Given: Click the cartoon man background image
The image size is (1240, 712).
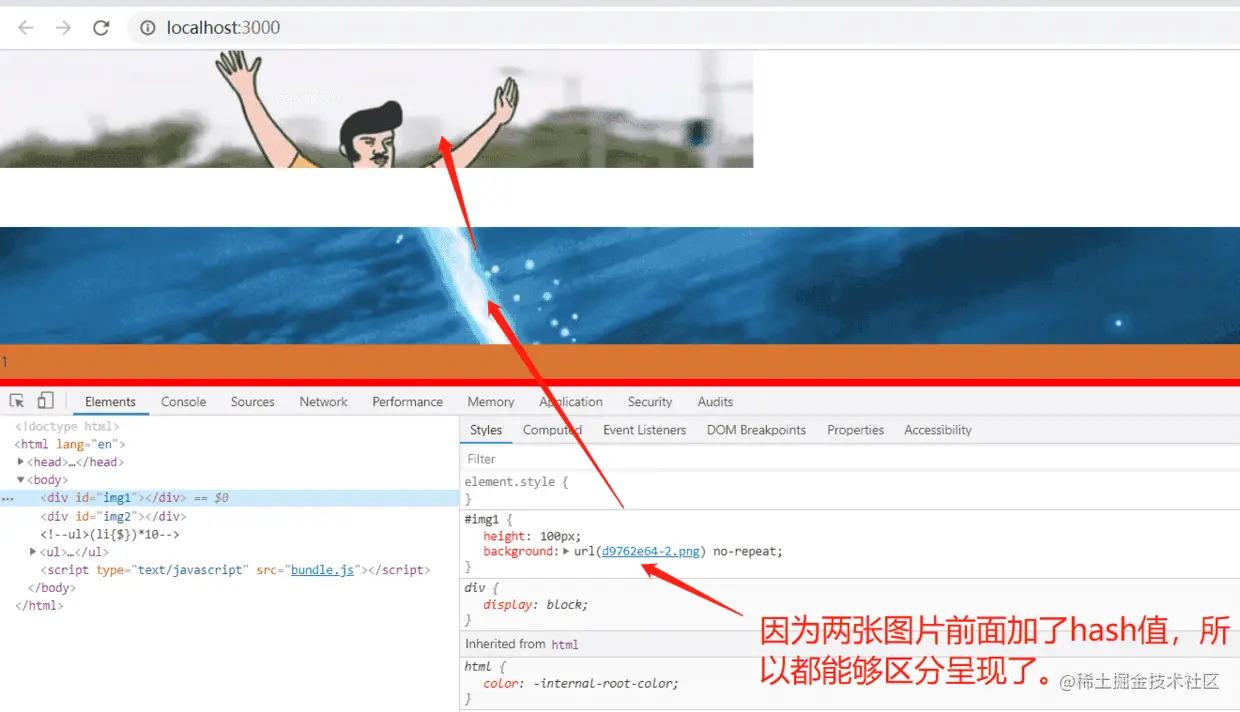Looking at the screenshot, I should pyautogui.click(x=376, y=109).
